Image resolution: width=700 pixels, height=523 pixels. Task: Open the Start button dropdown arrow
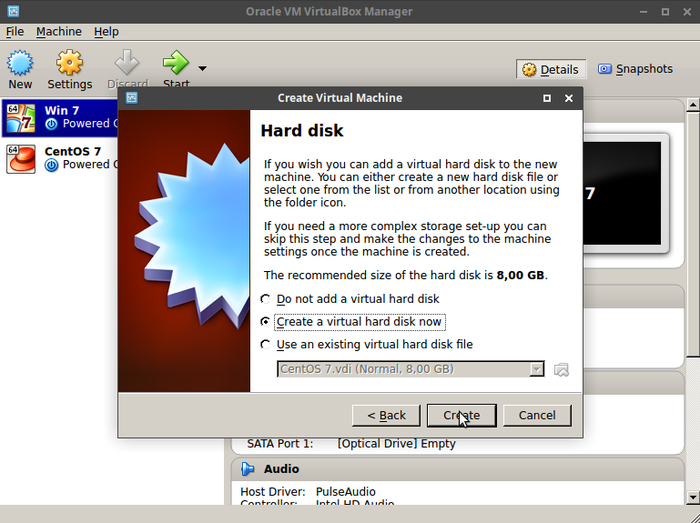pyautogui.click(x=202, y=68)
